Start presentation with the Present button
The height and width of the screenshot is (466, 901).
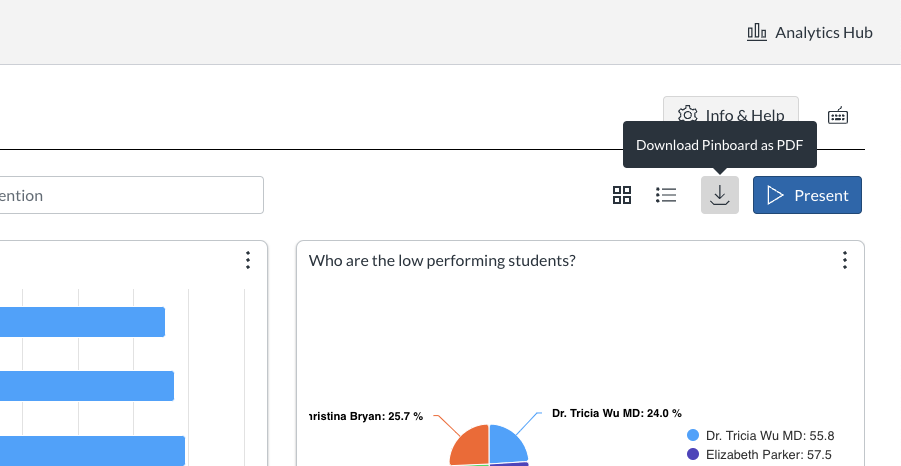[807, 195]
